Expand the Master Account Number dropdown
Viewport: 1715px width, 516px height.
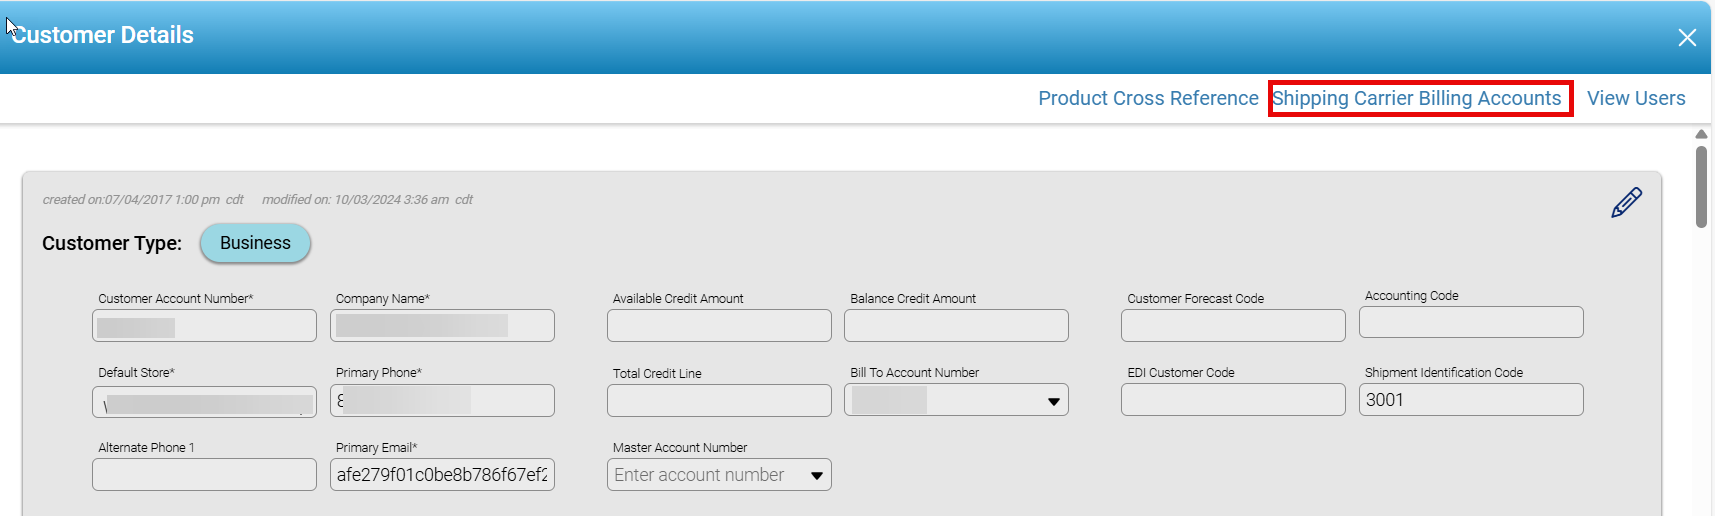pos(816,475)
